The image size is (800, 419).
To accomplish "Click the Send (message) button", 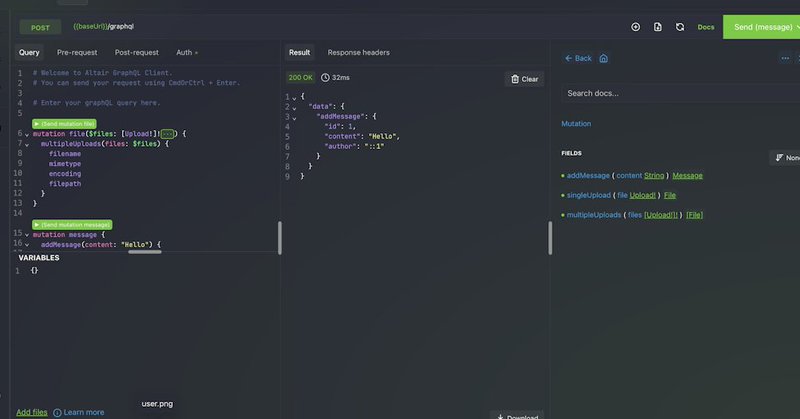I will point(763,27).
